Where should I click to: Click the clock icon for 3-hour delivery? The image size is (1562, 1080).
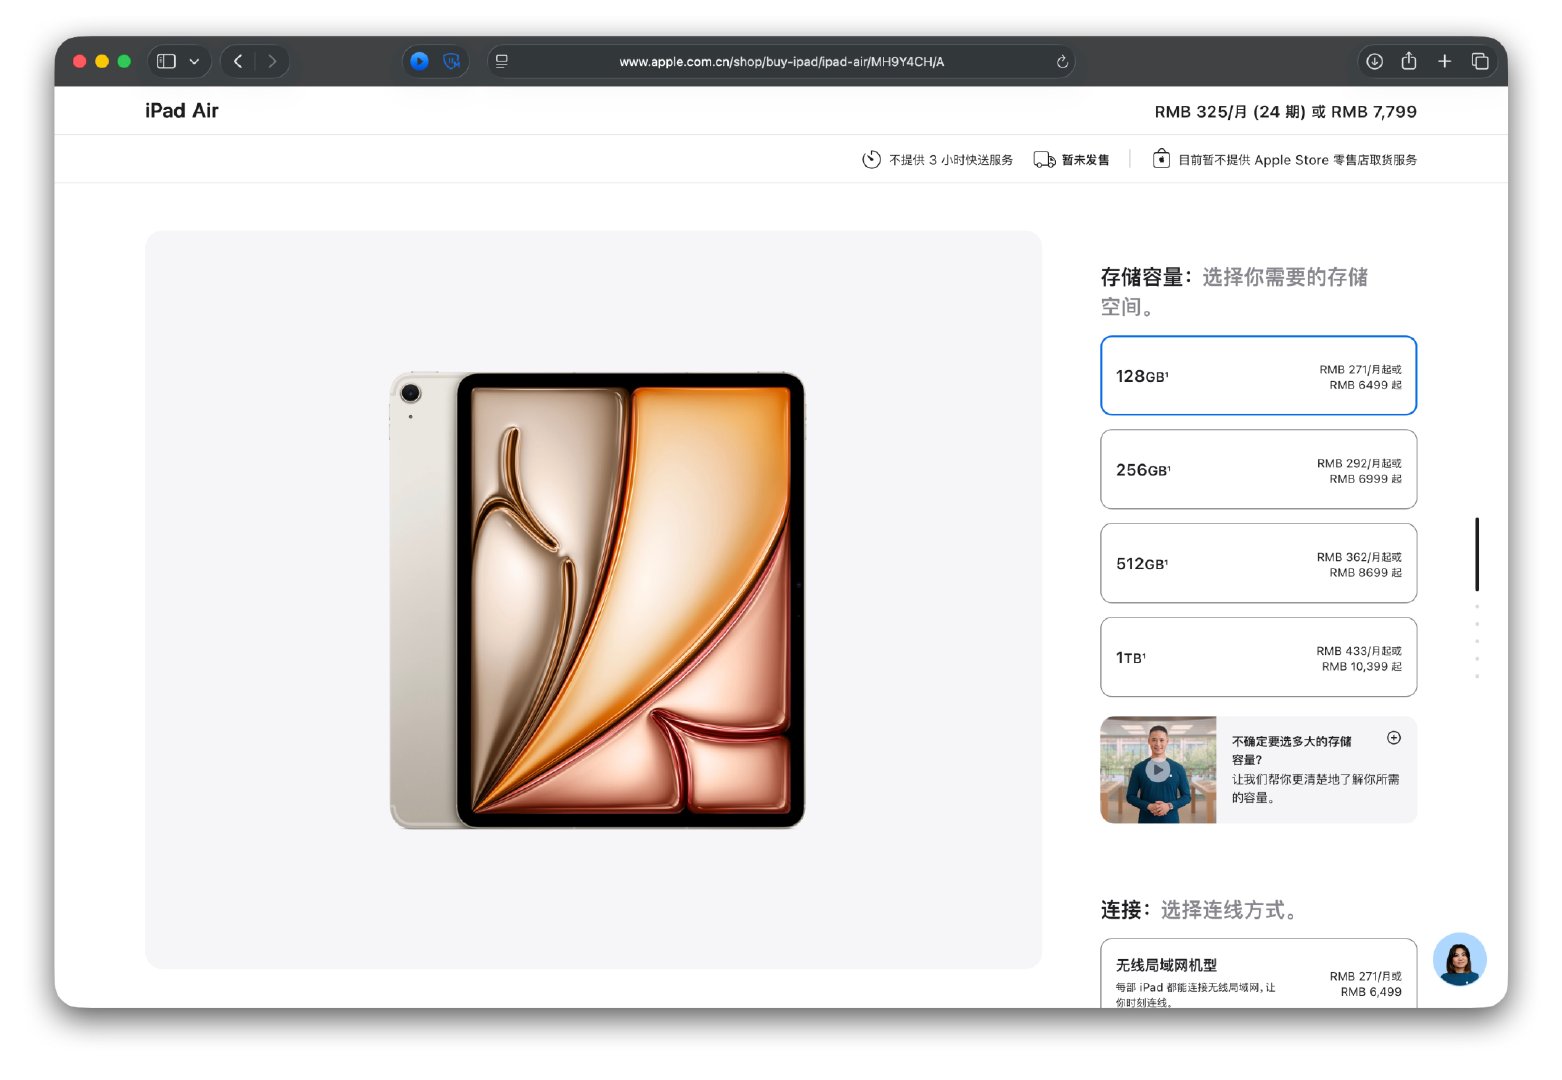871,160
